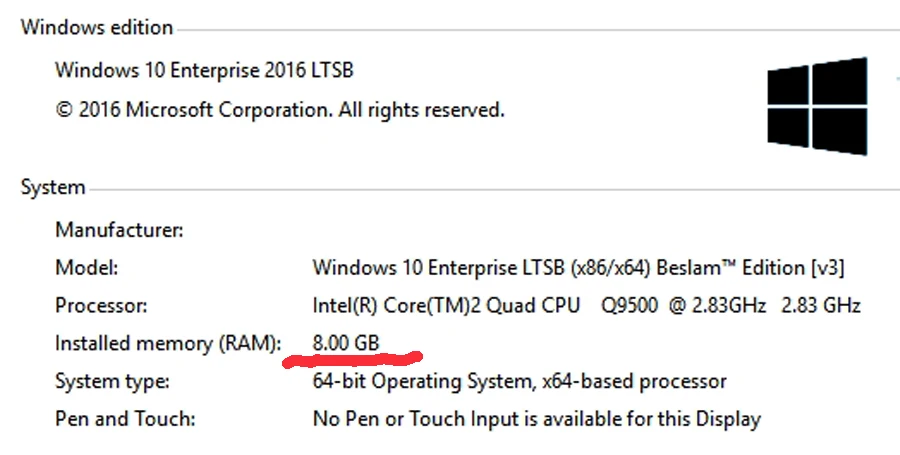Click the "System" section heading
Image resolution: width=900 pixels, height=455 pixels.
click(x=53, y=187)
